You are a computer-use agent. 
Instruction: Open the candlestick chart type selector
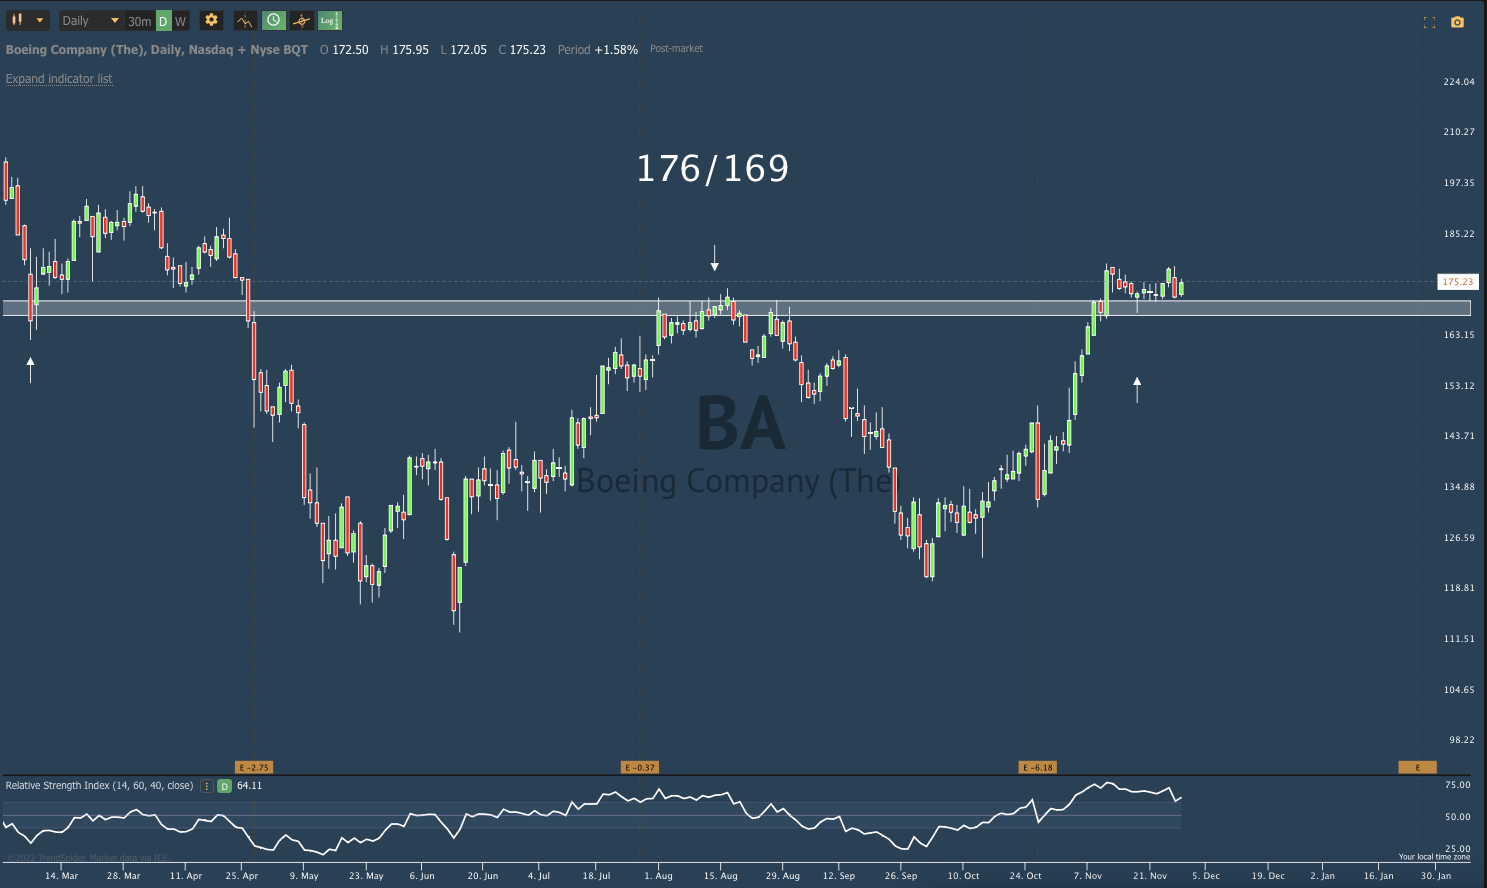click(x=27, y=20)
